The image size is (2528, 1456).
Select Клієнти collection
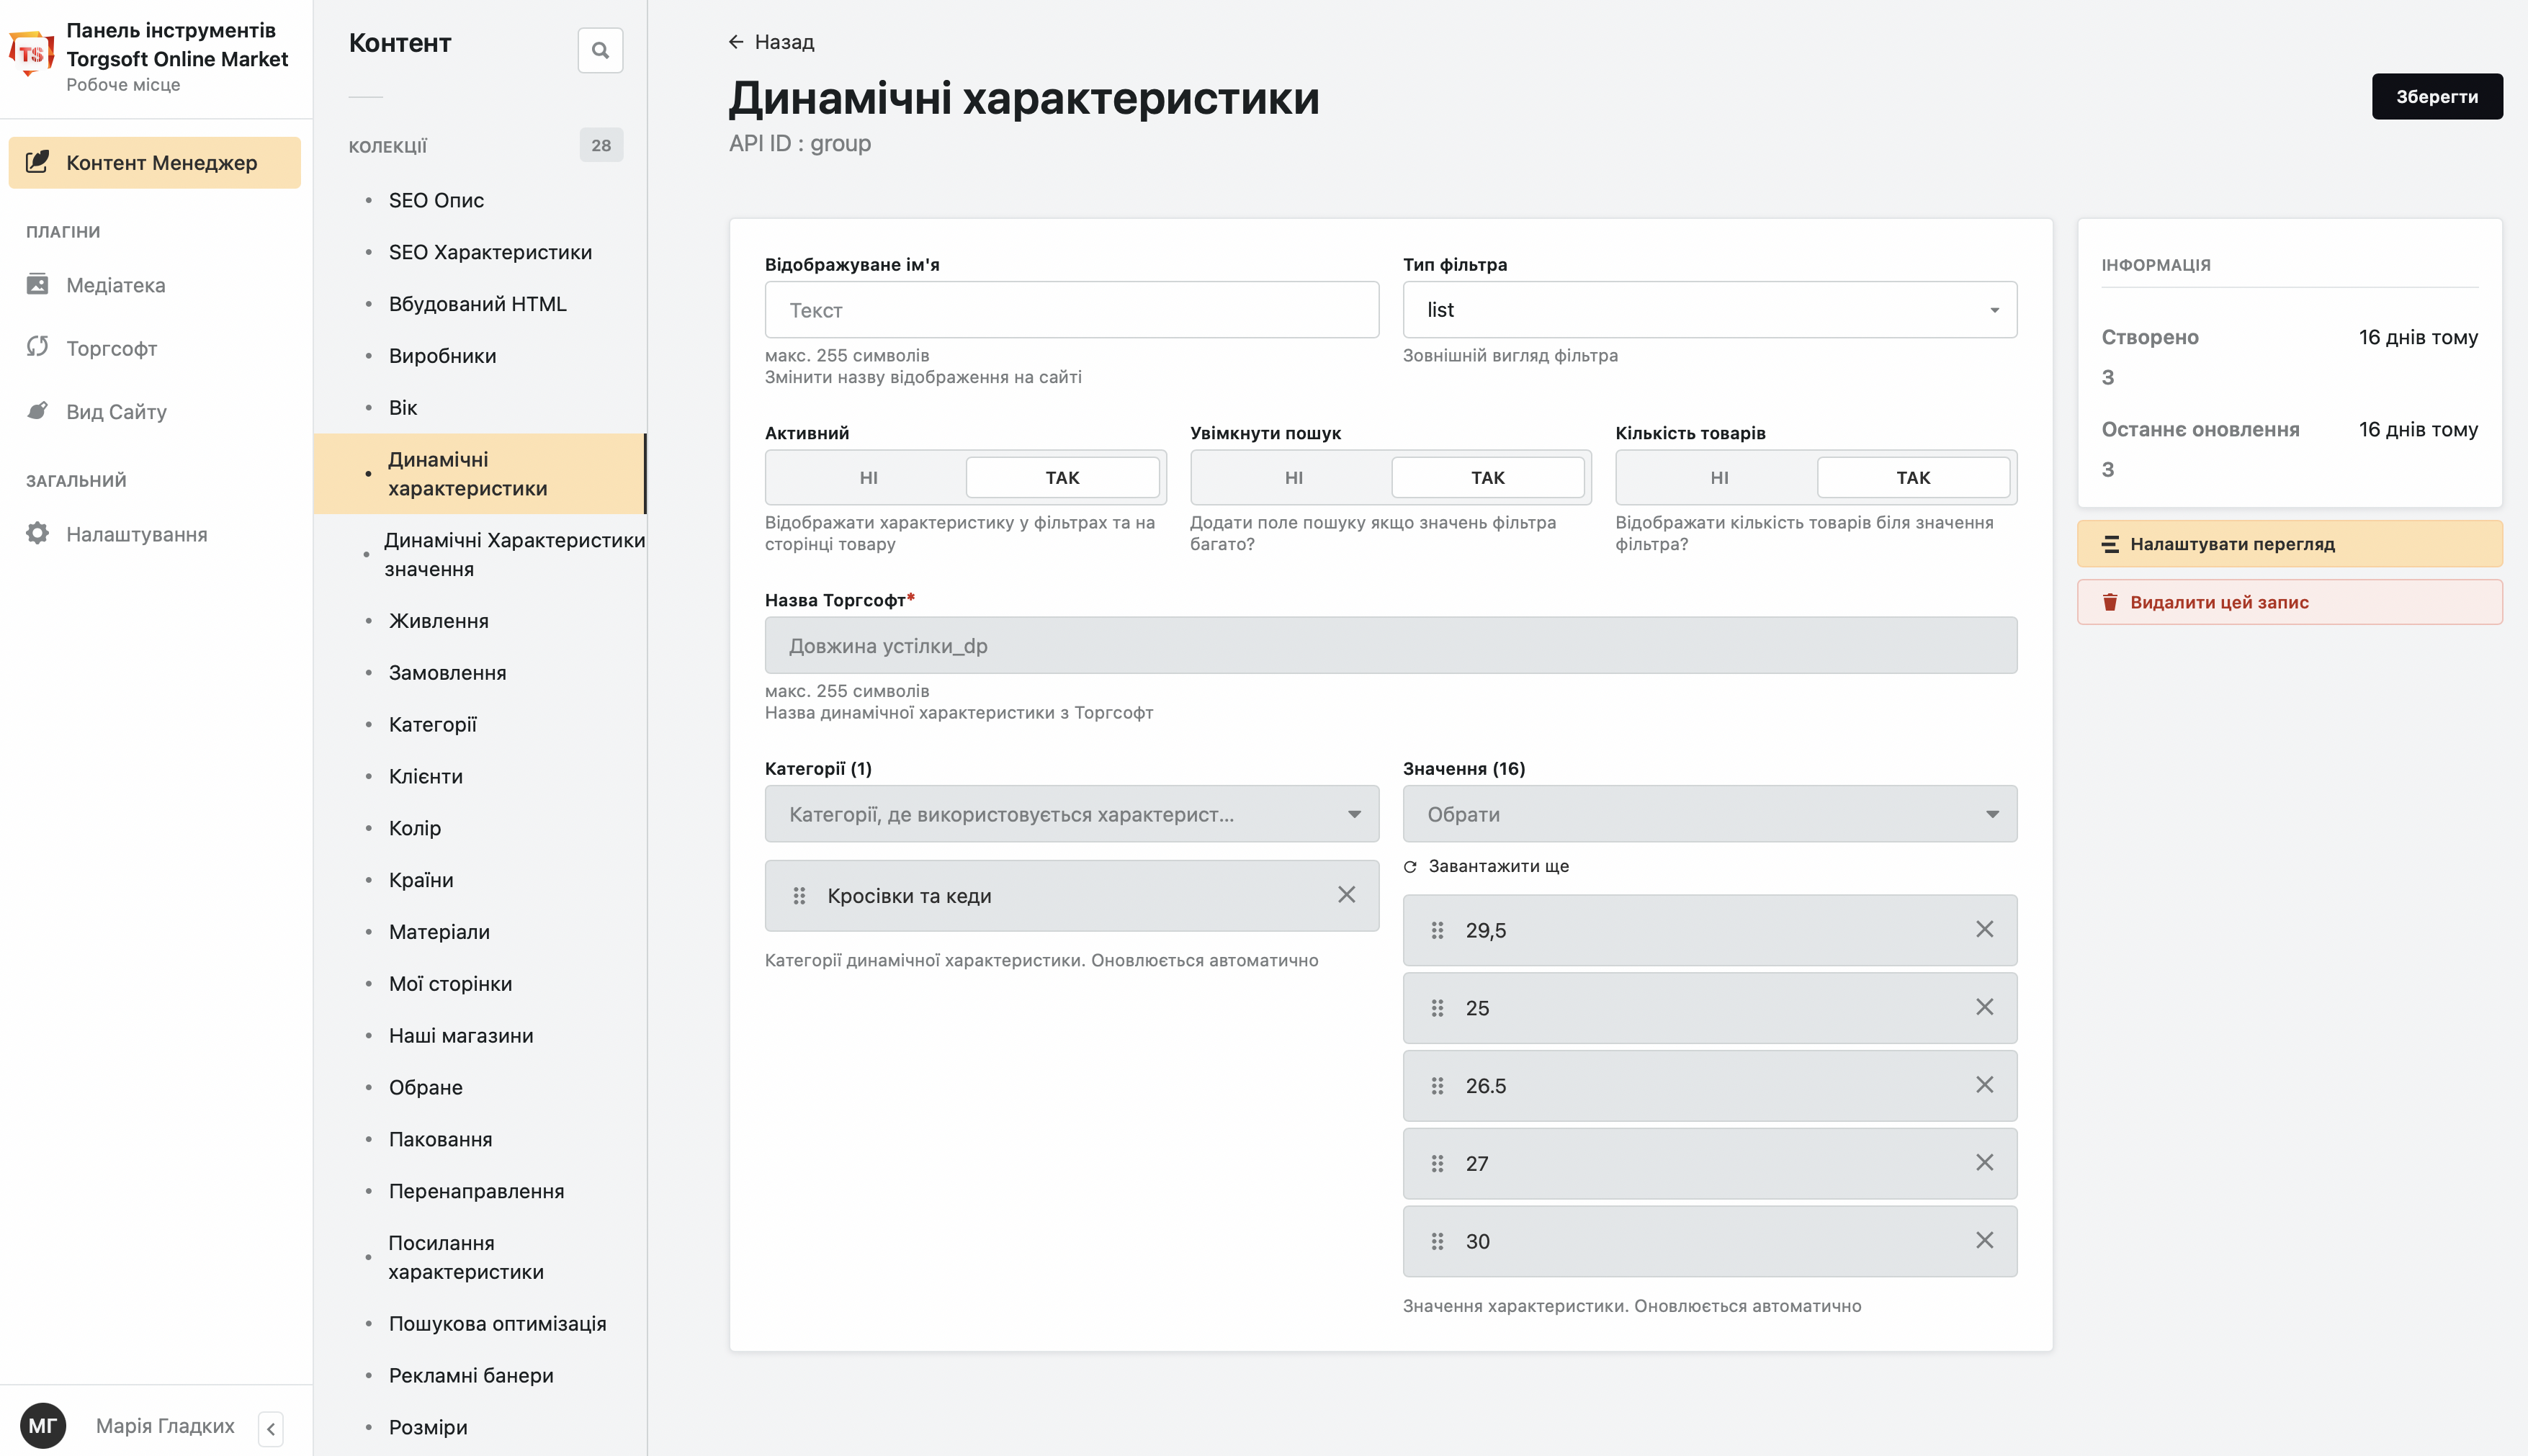point(425,777)
